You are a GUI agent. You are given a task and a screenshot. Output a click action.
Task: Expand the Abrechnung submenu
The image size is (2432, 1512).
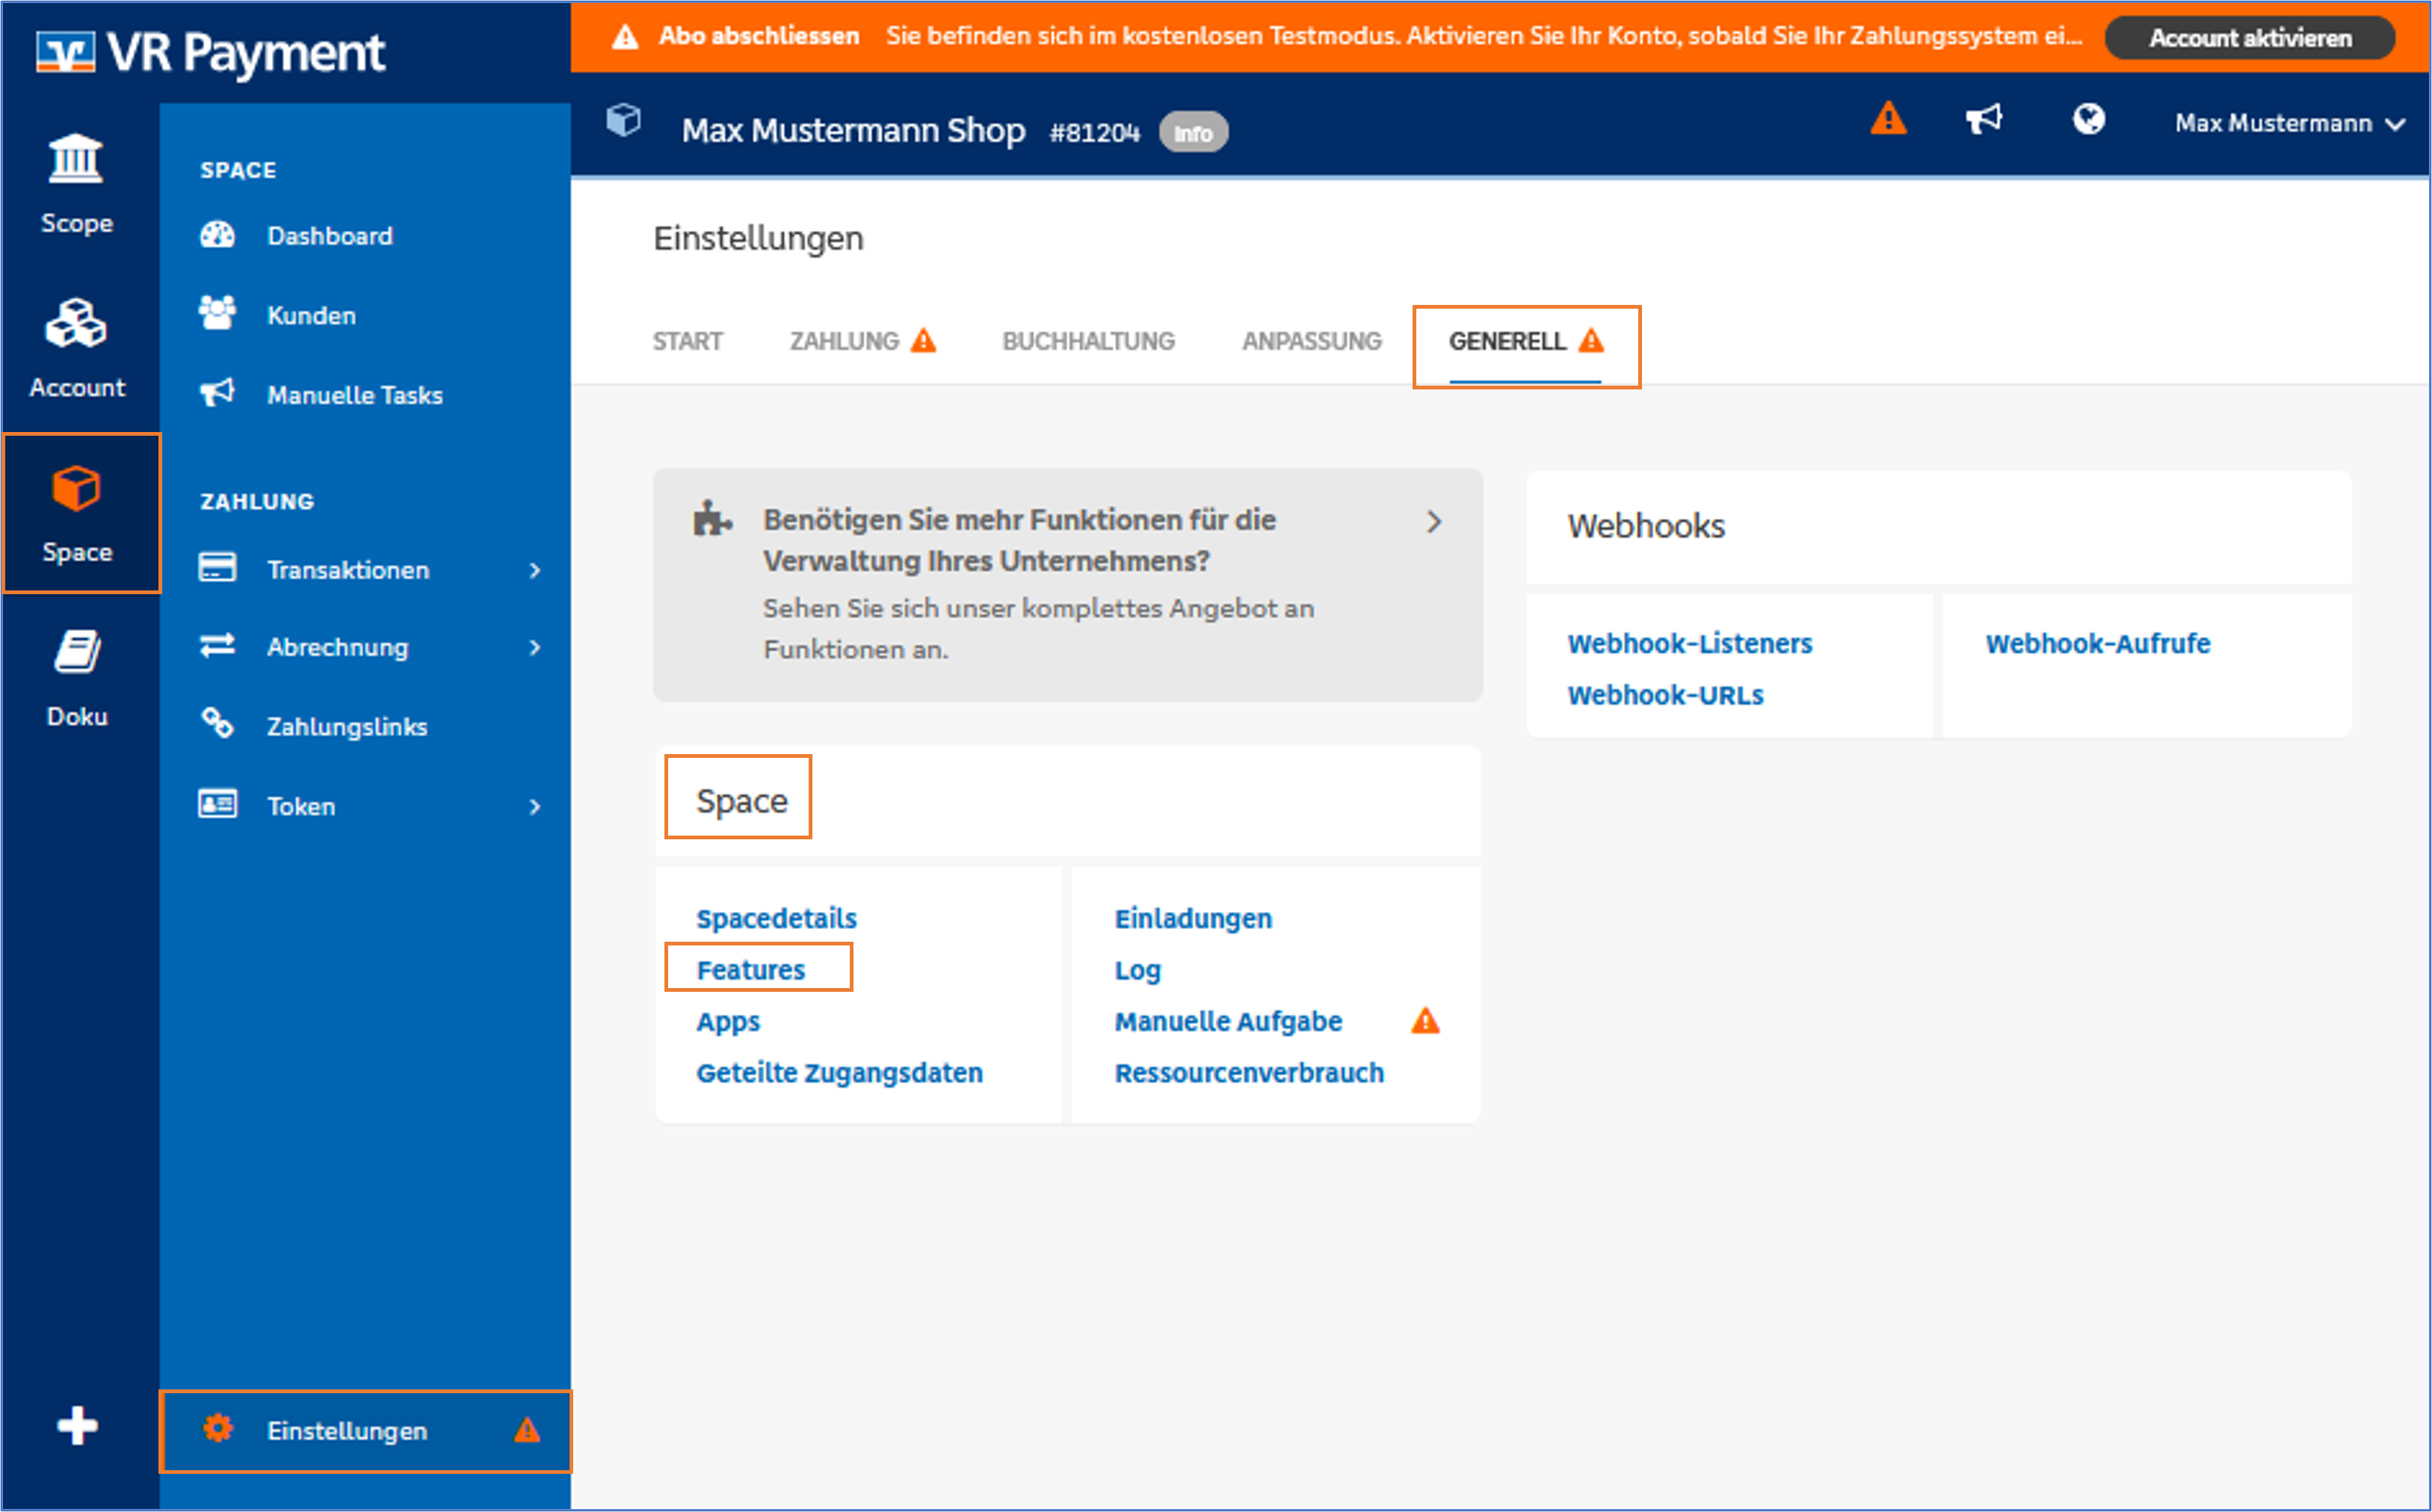pos(535,648)
